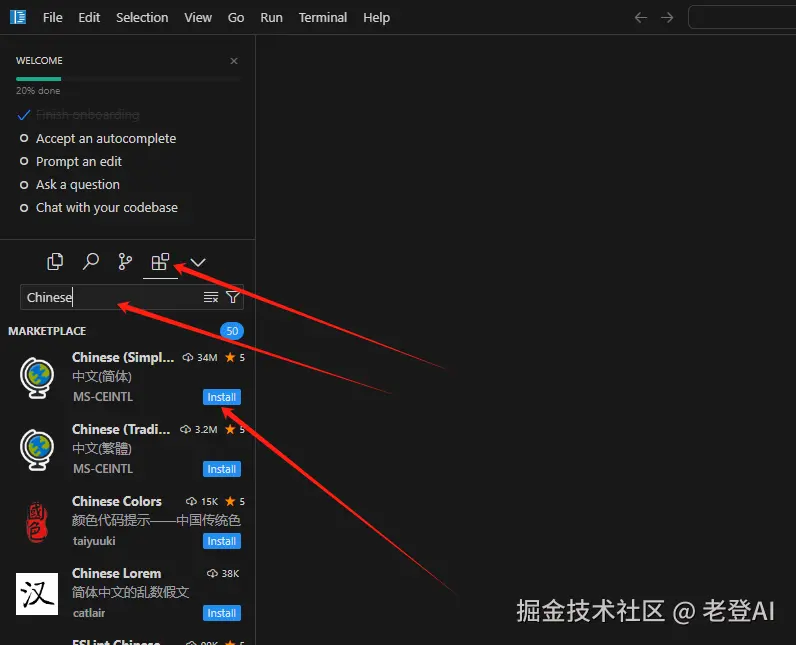Click the taiyuuki publisher name
This screenshot has width=796, height=645.
pos(94,541)
